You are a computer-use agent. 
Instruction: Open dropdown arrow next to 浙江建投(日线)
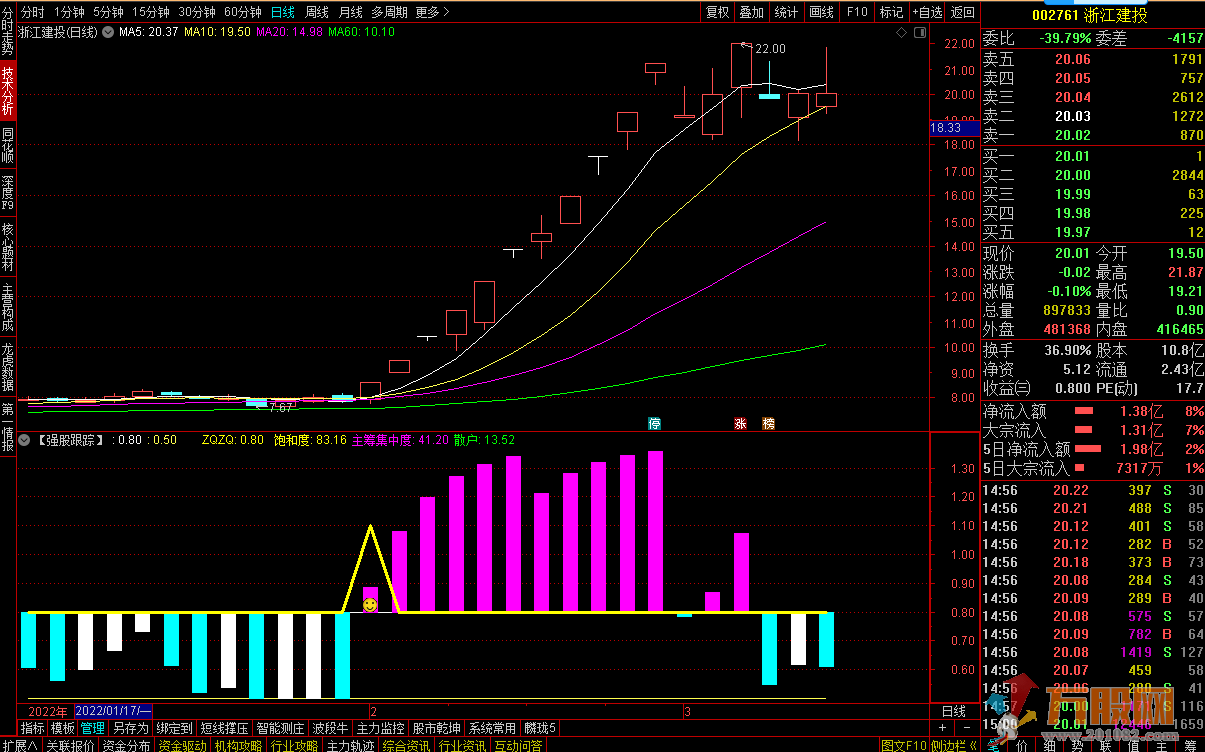(x=108, y=33)
